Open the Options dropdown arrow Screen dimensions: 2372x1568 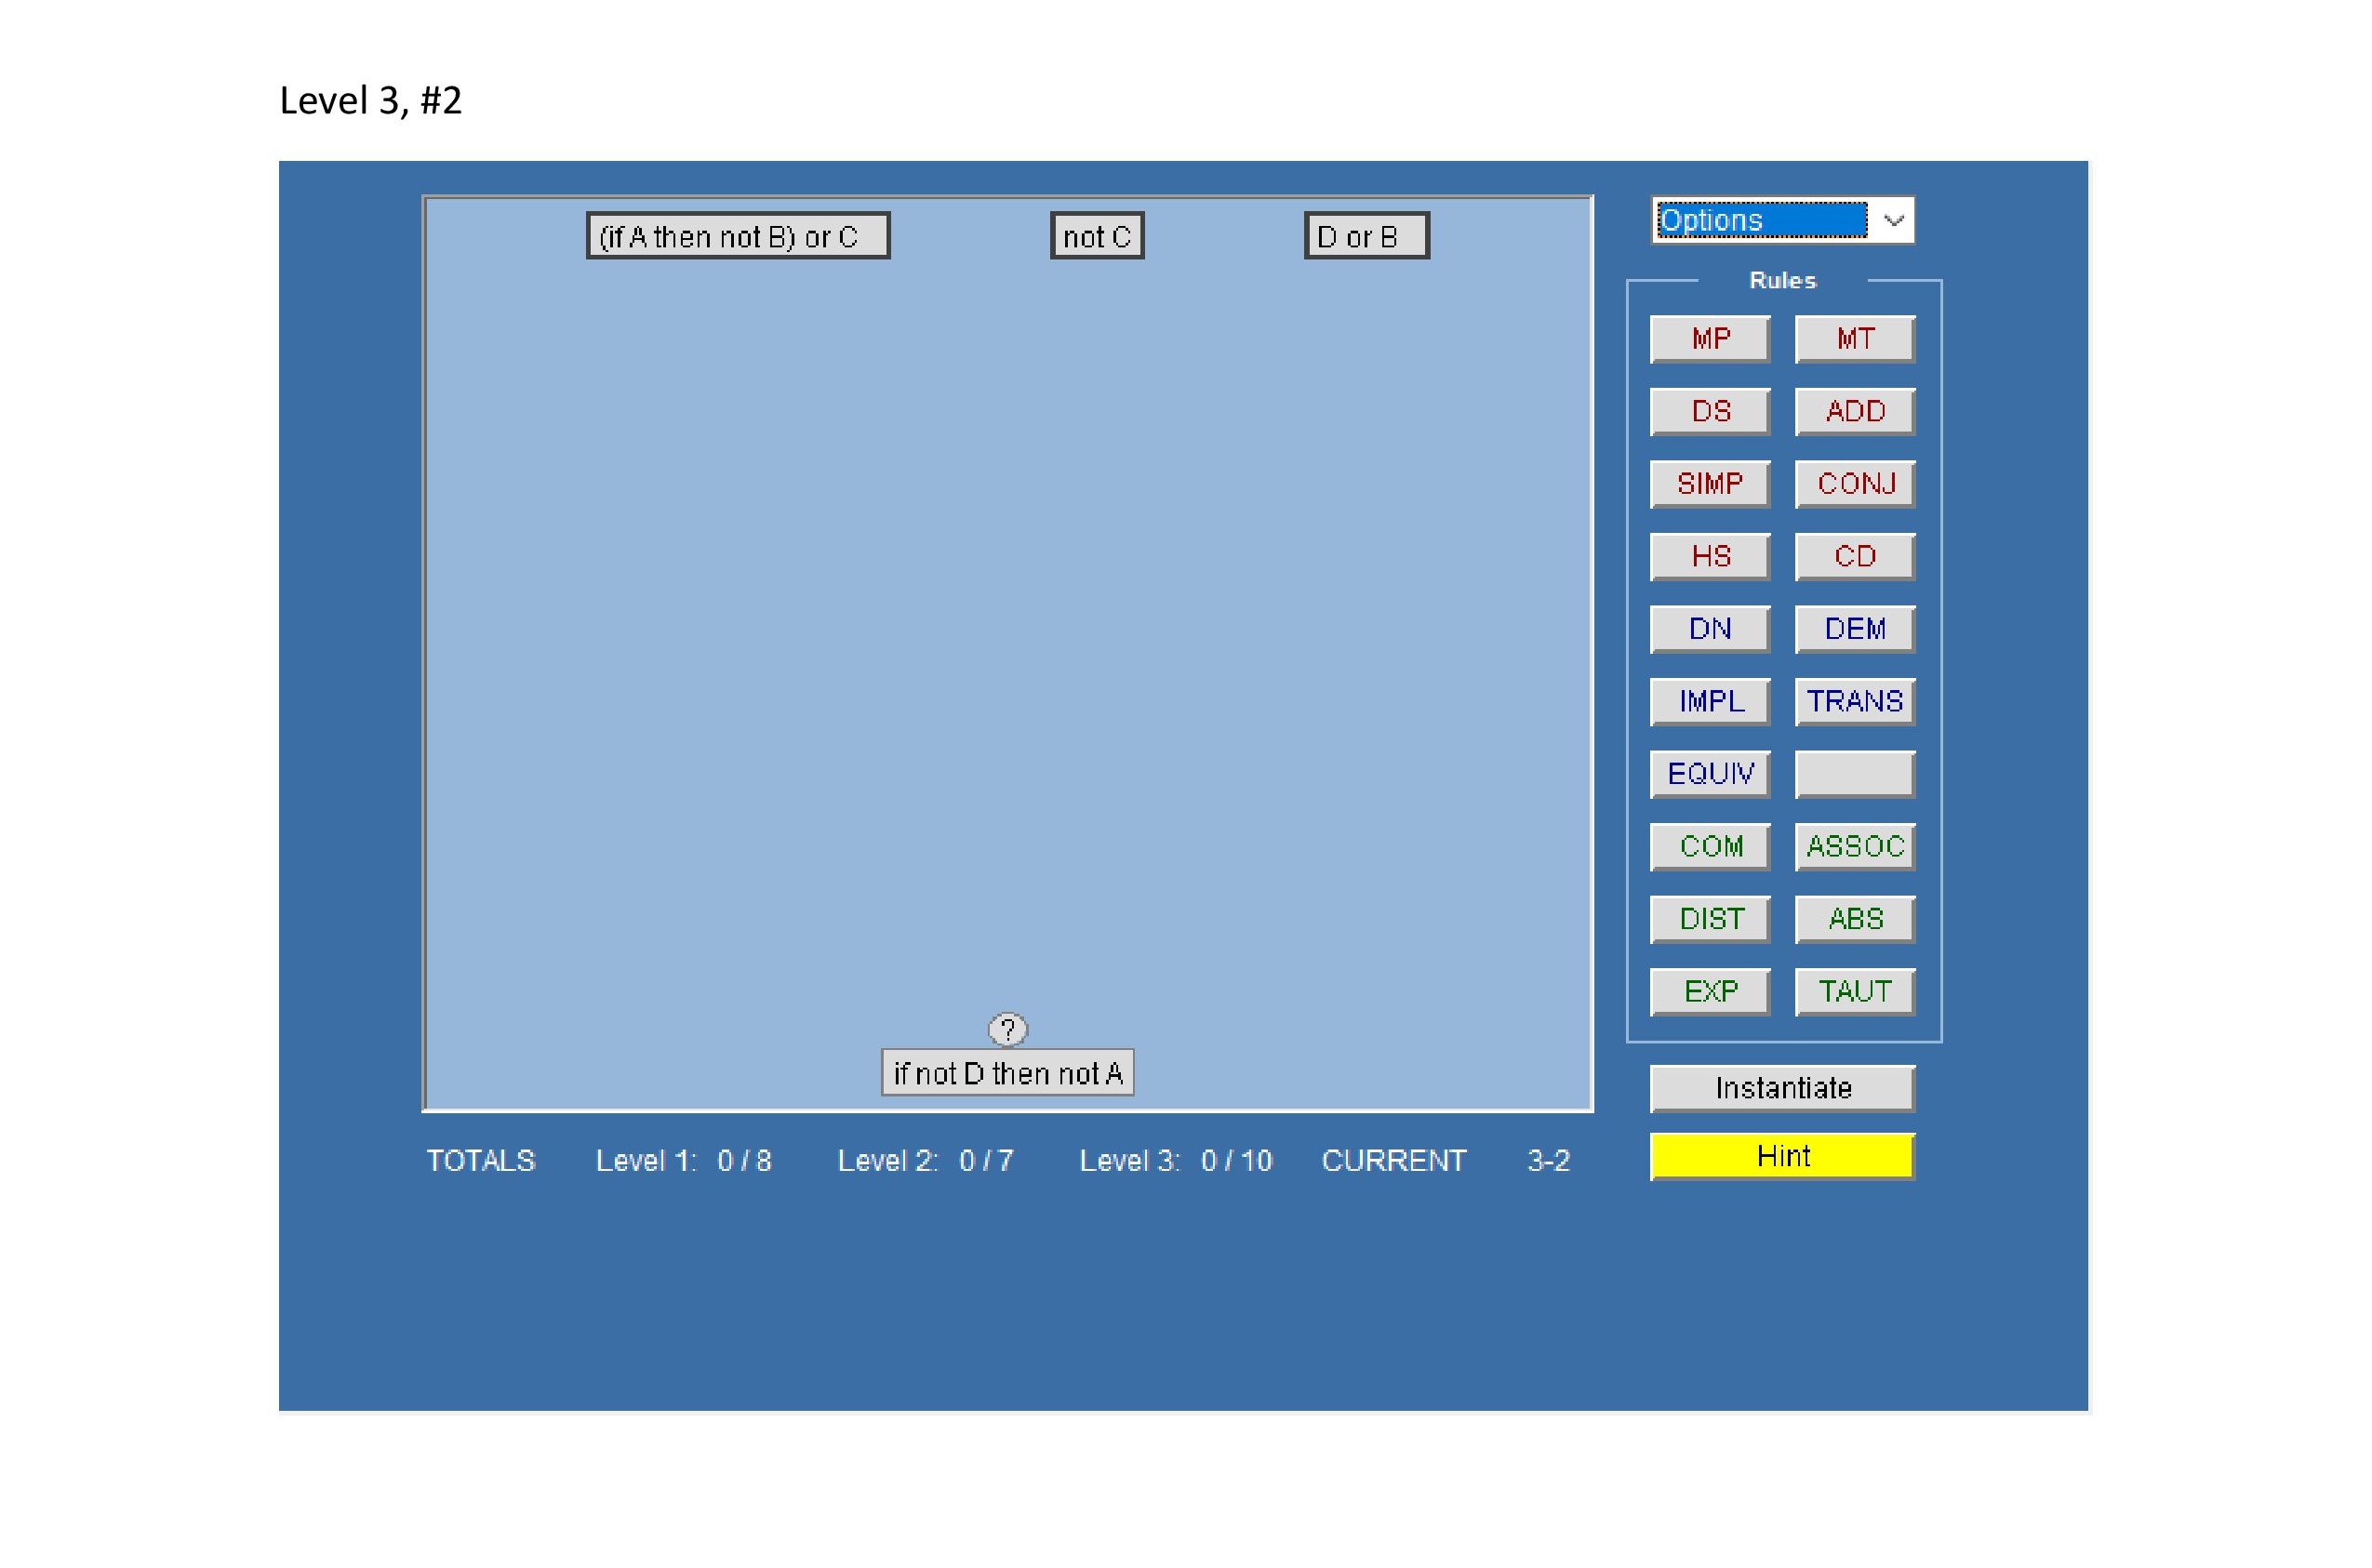pos(1893,220)
